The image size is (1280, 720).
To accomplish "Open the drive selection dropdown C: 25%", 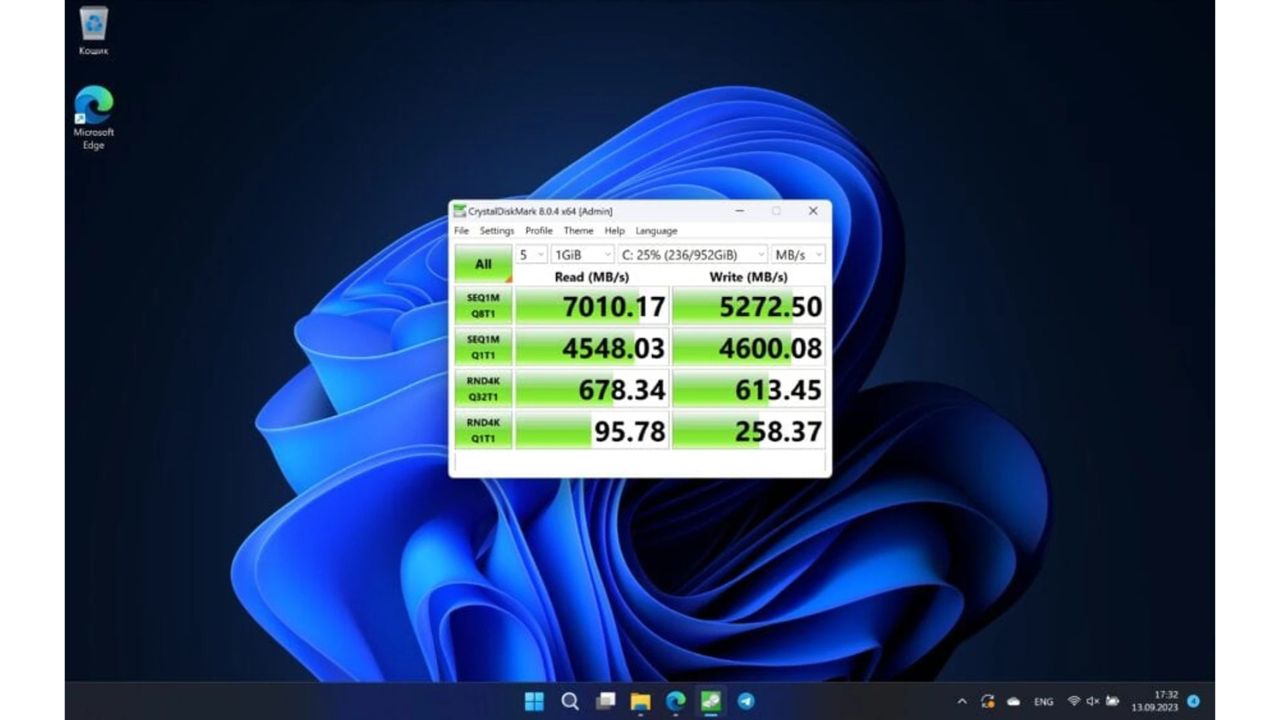I will coord(692,255).
